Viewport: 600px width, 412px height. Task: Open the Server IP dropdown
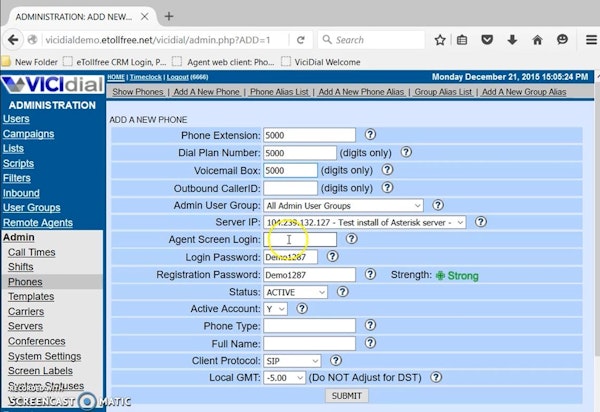[364, 222]
